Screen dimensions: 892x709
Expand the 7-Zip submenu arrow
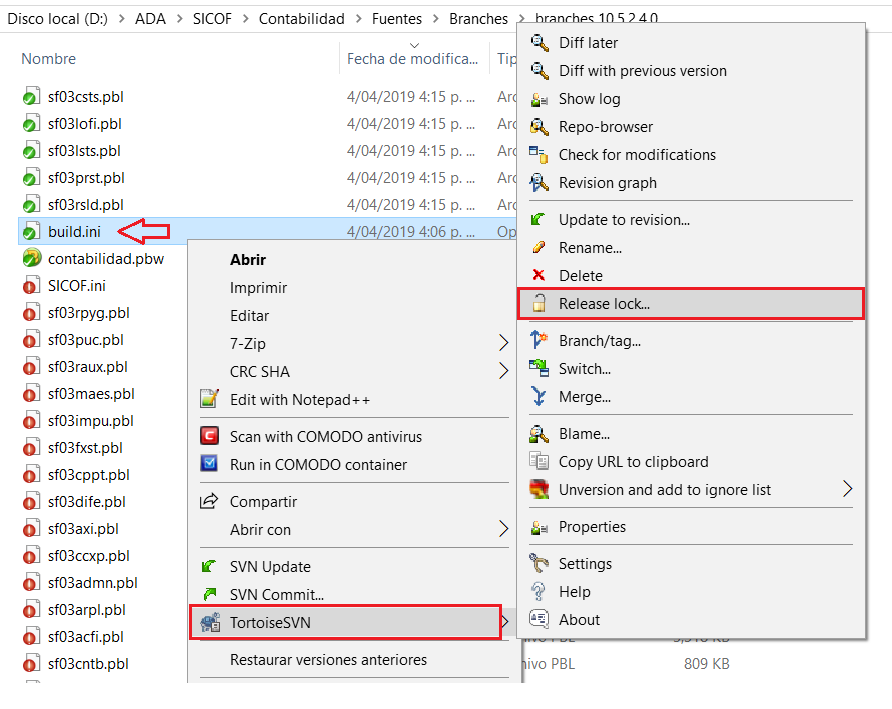pos(503,344)
